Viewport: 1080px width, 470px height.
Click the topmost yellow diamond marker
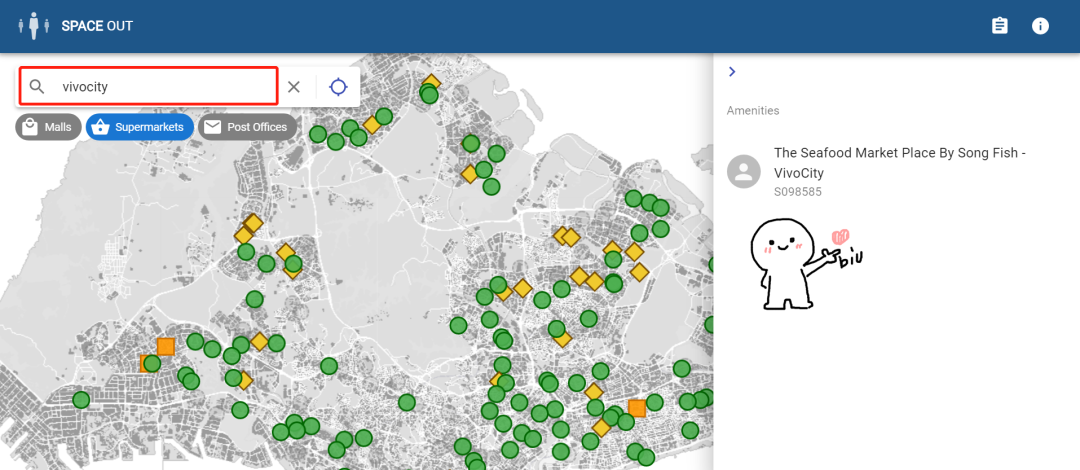(x=431, y=82)
